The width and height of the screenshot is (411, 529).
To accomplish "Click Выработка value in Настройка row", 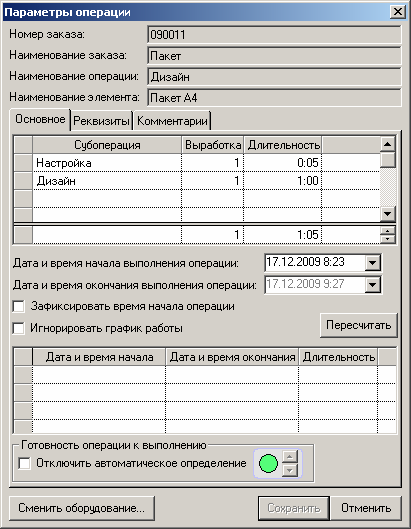I will pos(213,163).
